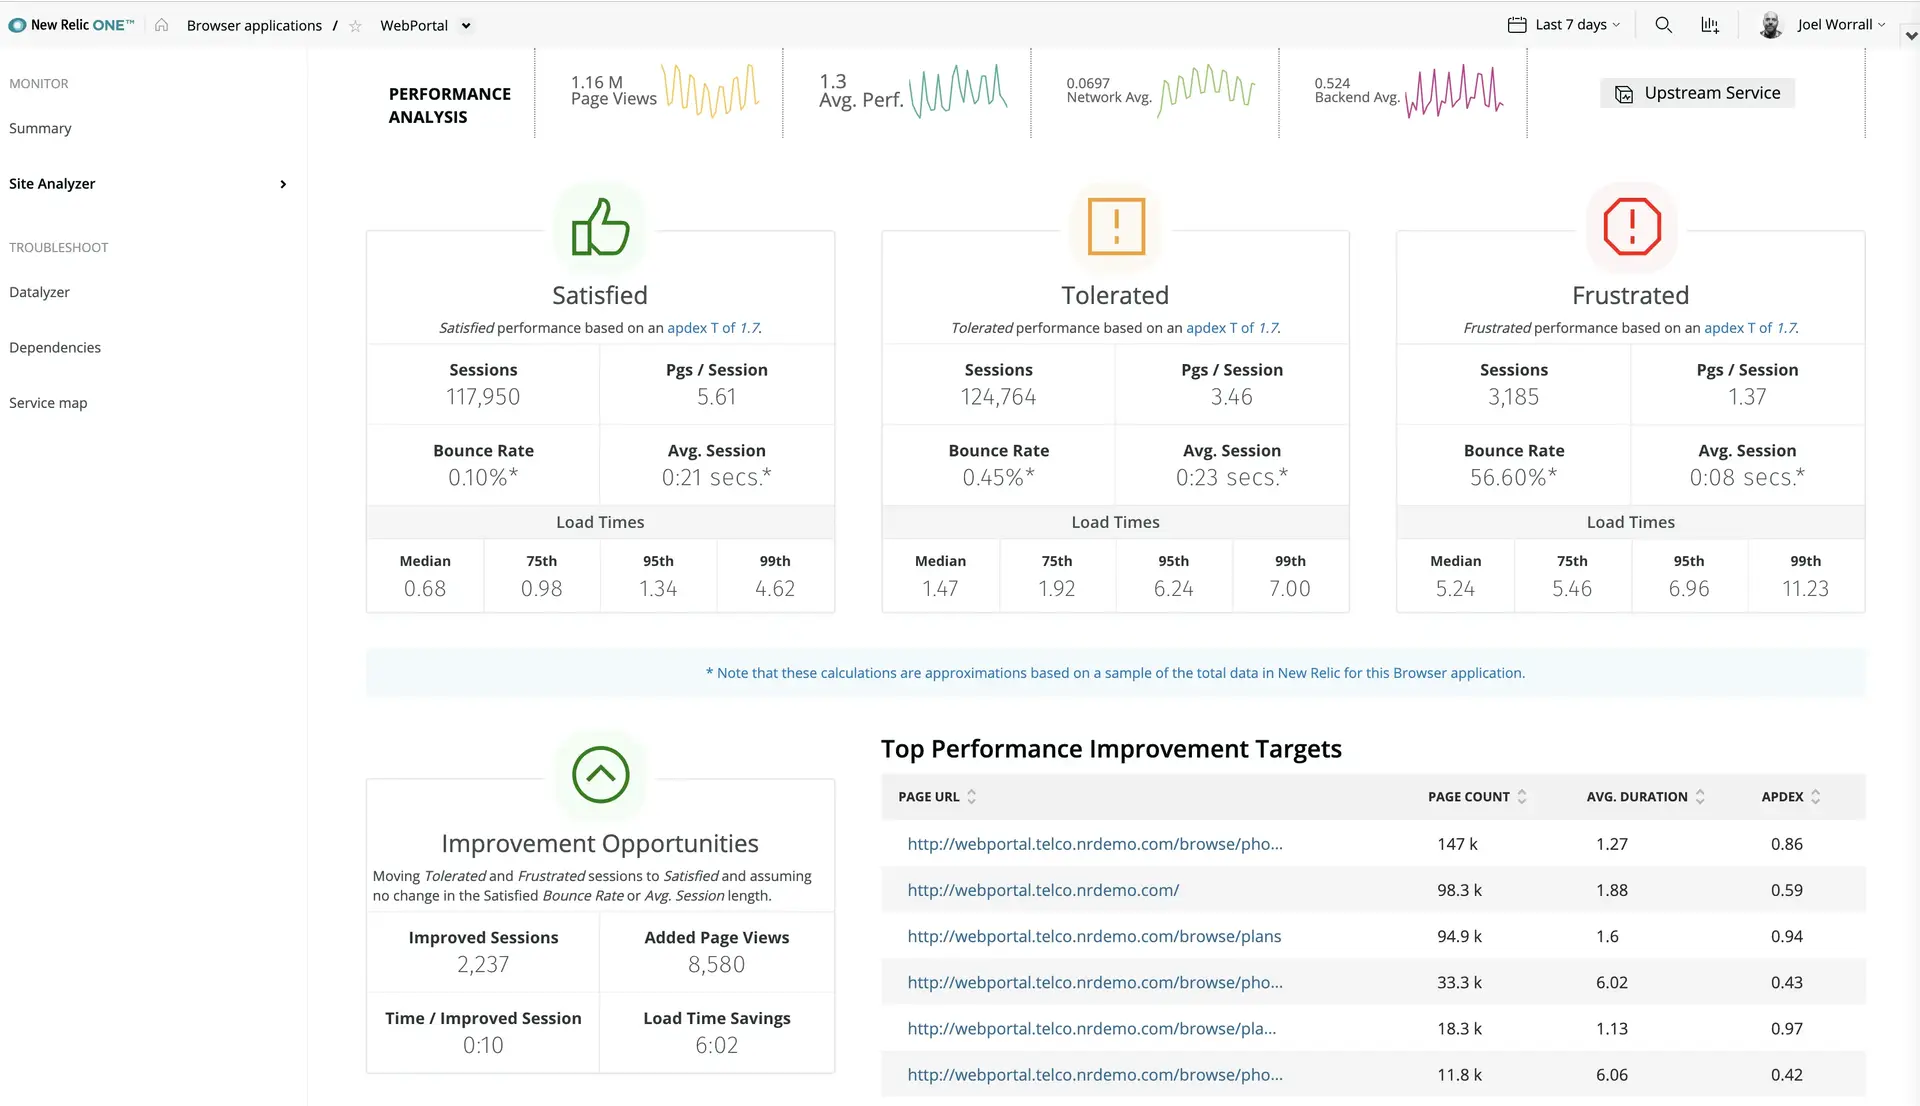This screenshot has height=1106, width=1920.
Task: Click the search magnifier icon
Action: pyautogui.click(x=1663, y=24)
